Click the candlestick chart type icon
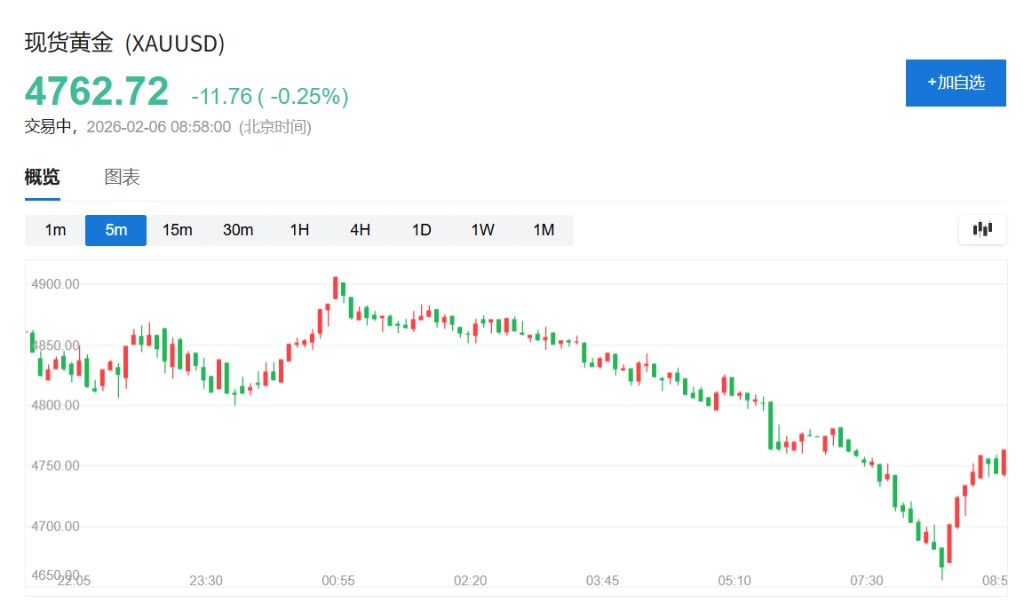 (x=982, y=229)
